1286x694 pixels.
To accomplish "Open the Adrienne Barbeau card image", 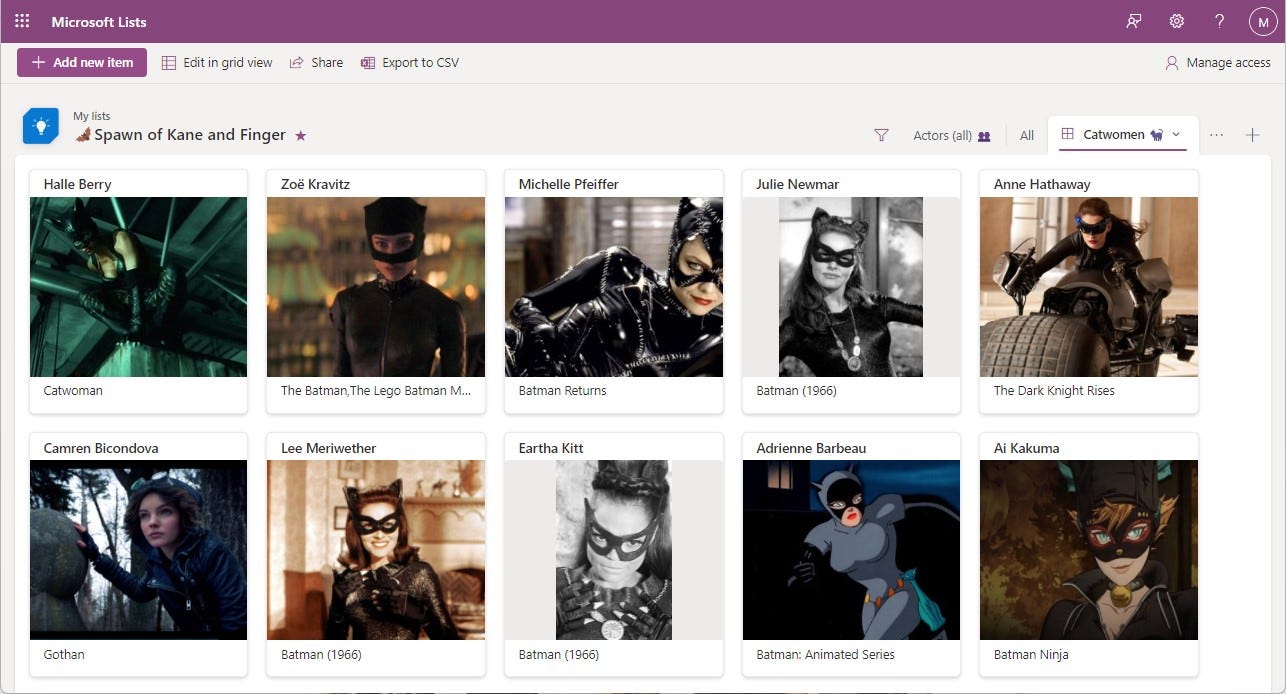I will (851, 550).
